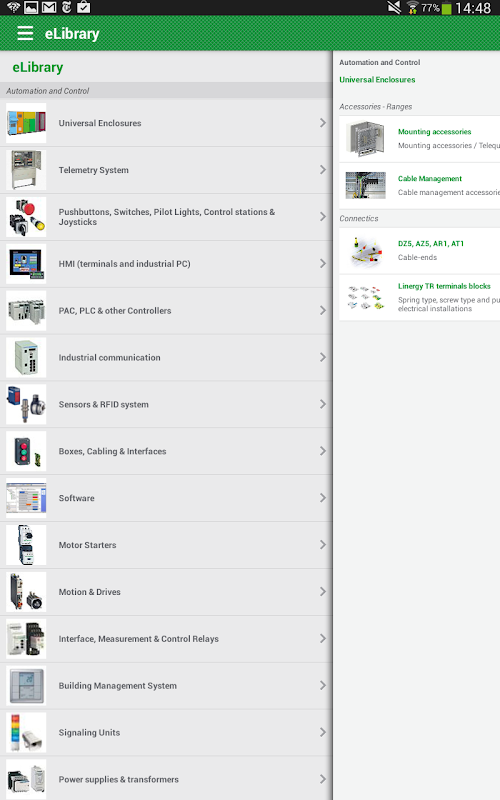Open Boxes, Cabling & Interfaces category
Screen dimensions: 500x800
tap(166, 452)
